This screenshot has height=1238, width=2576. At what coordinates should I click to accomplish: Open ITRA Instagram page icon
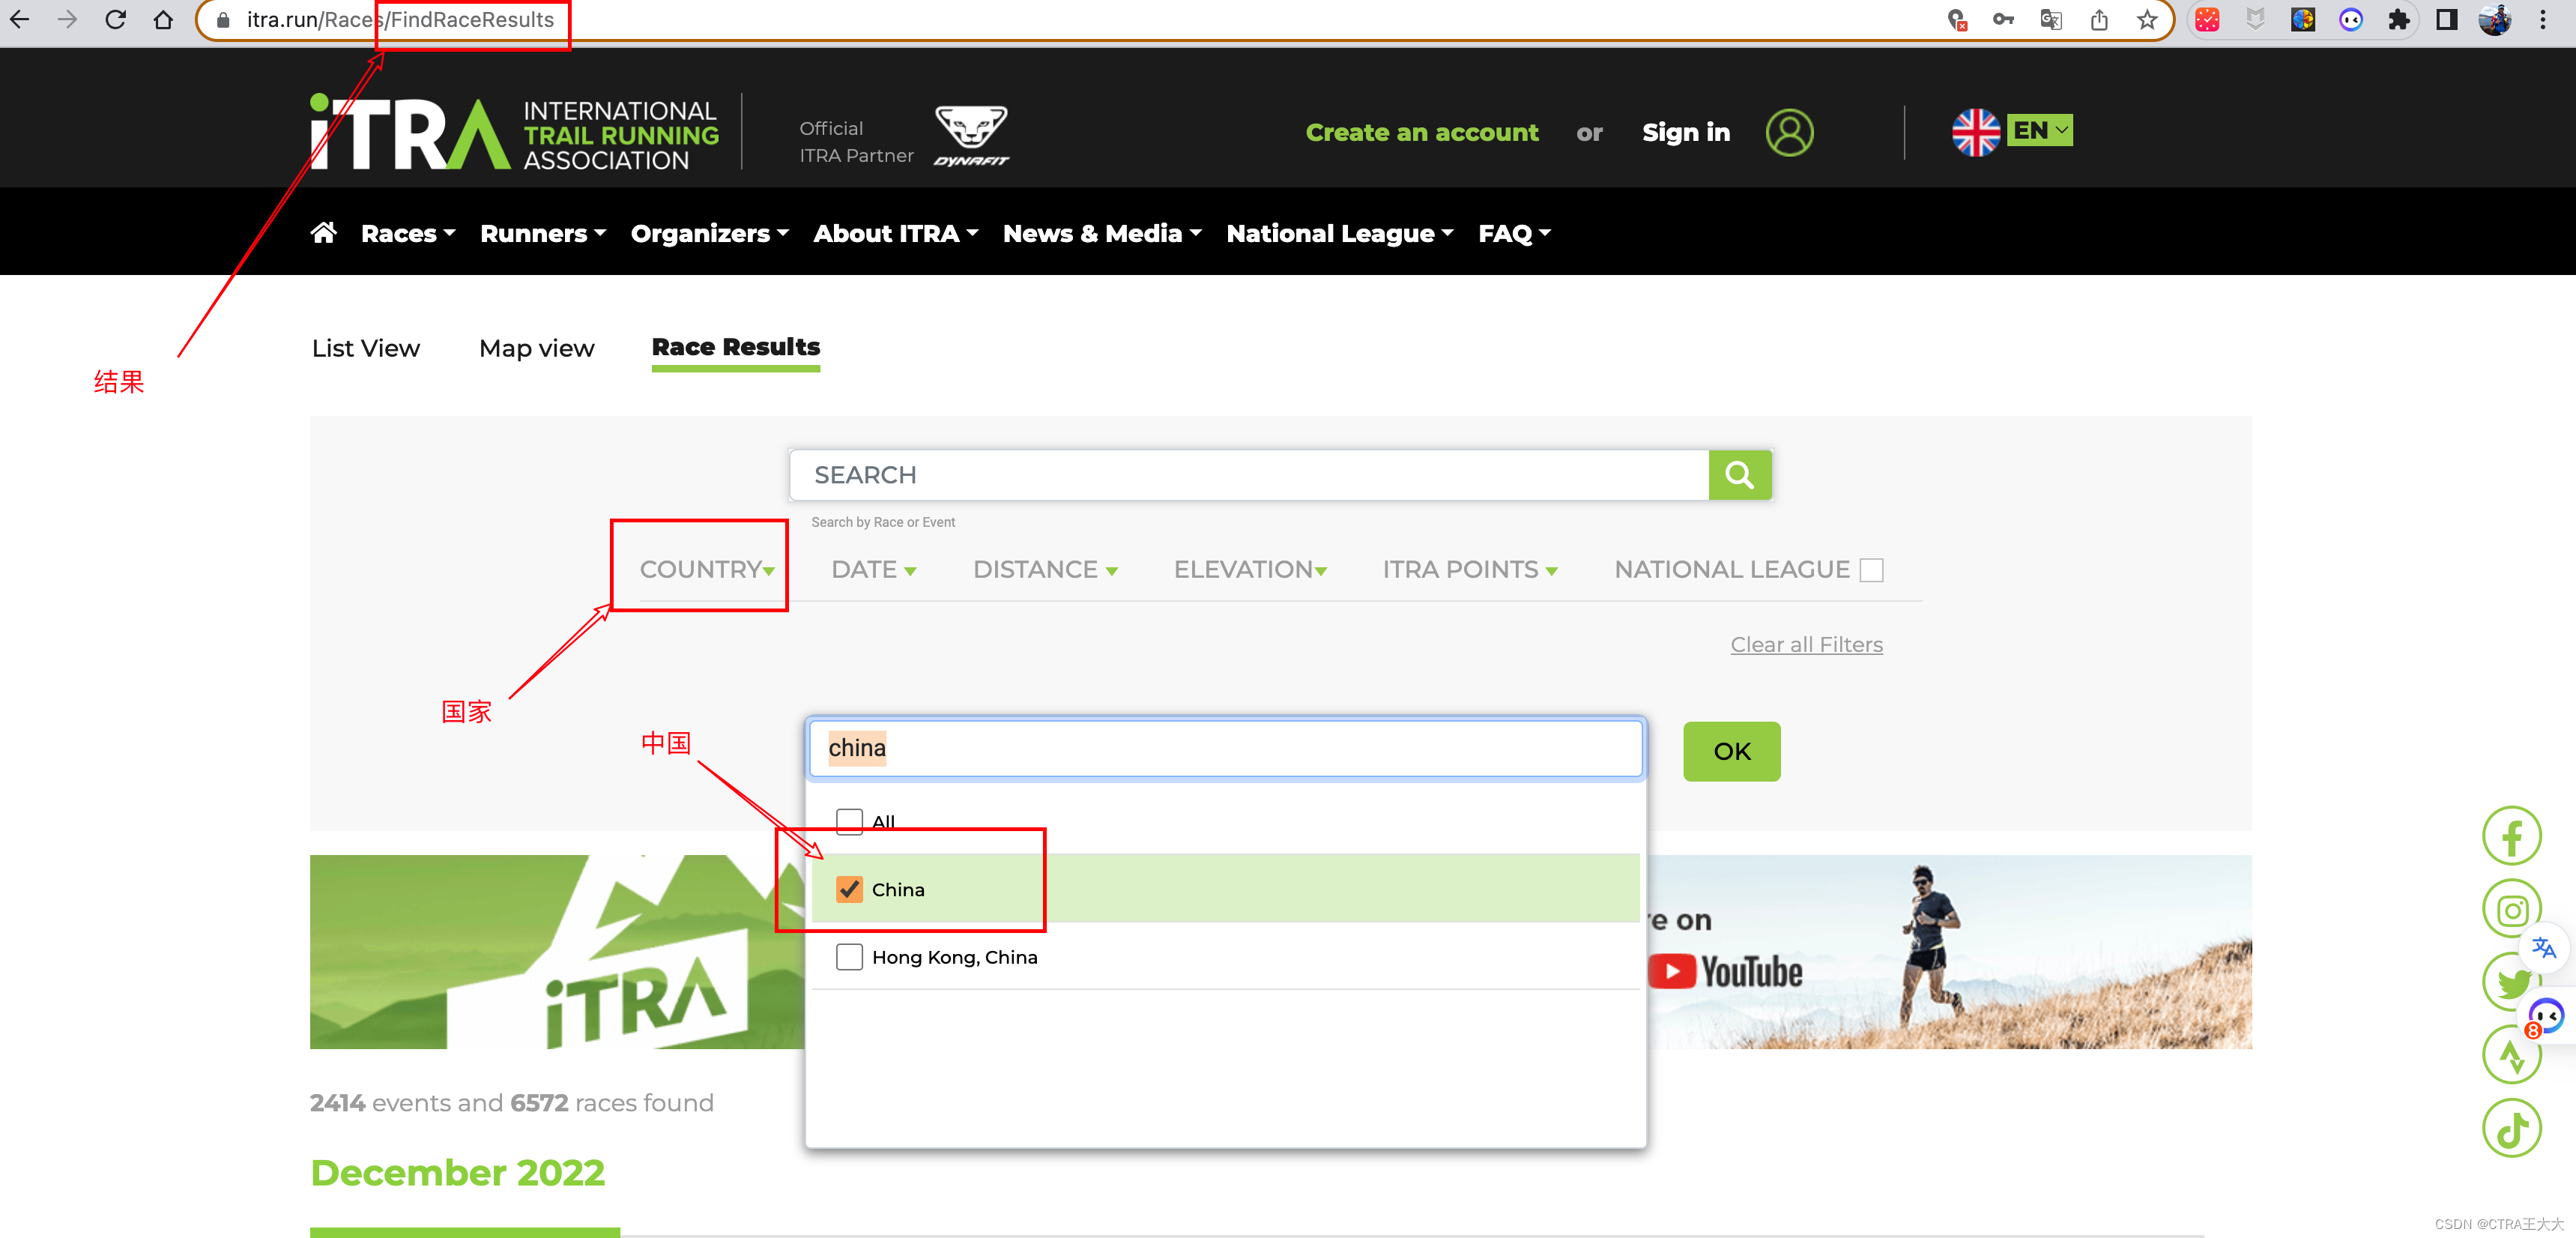[2511, 909]
